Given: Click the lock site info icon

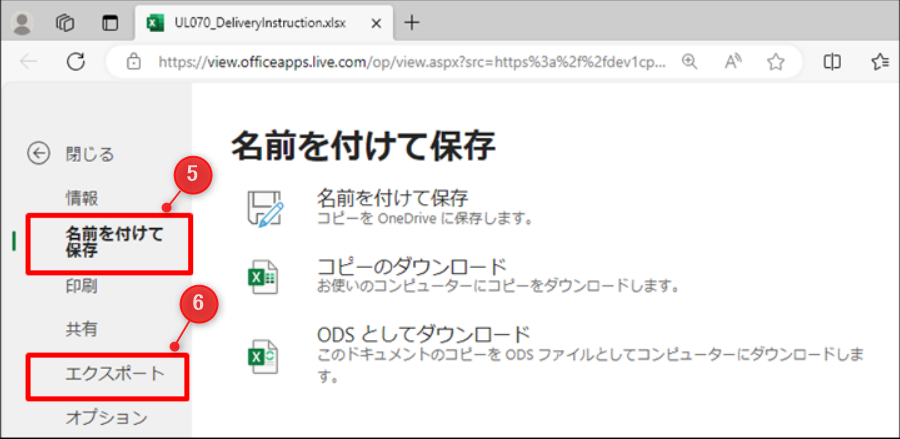Looking at the screenshot, I should tap(134, 62).
